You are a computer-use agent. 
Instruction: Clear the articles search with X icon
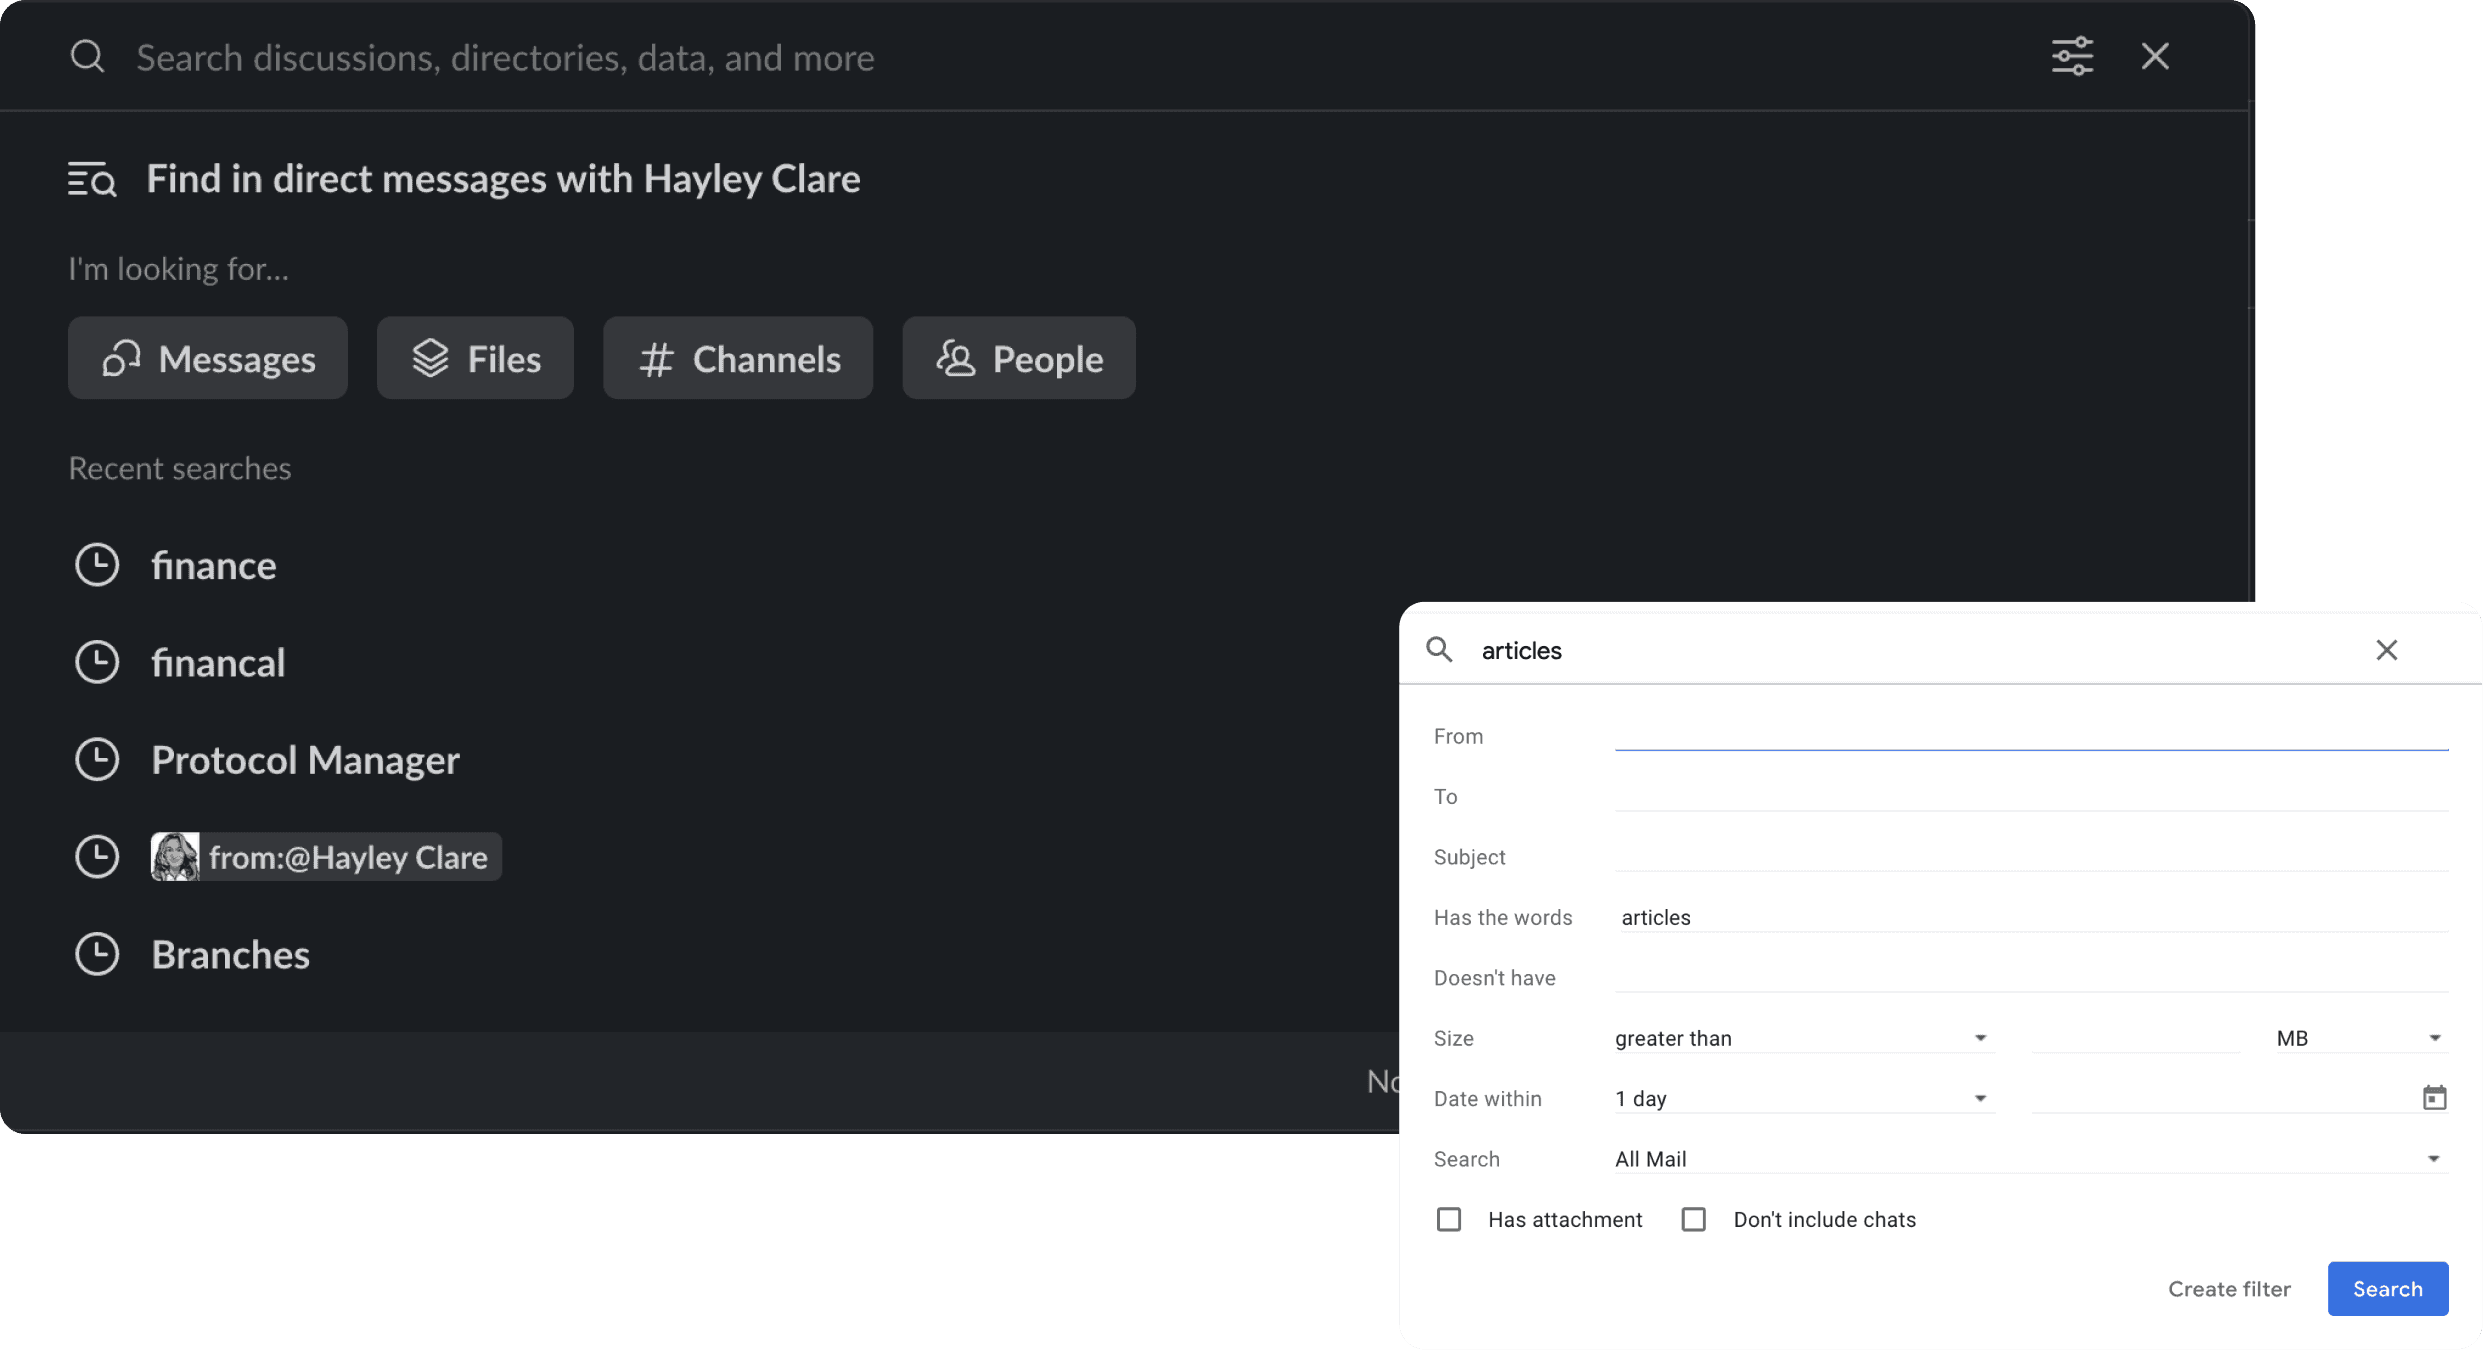[2386, 650]
